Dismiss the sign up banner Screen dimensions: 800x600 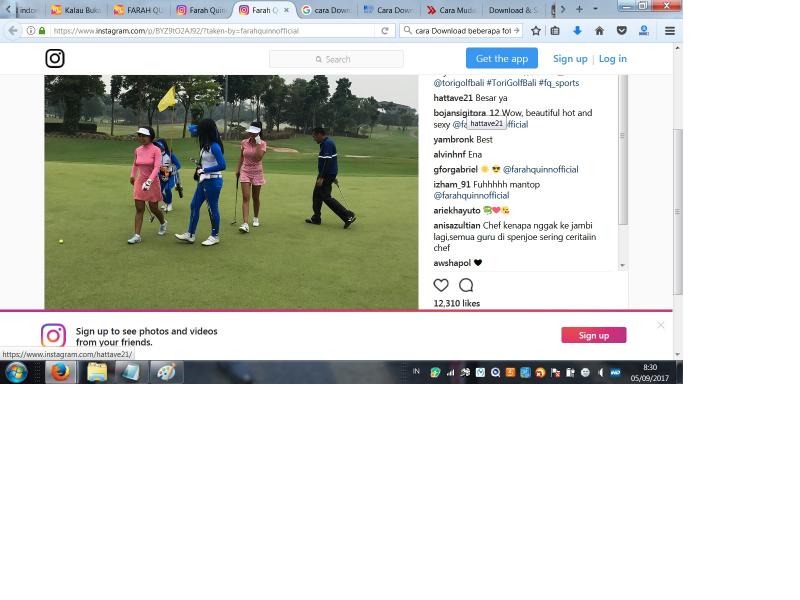661,325
